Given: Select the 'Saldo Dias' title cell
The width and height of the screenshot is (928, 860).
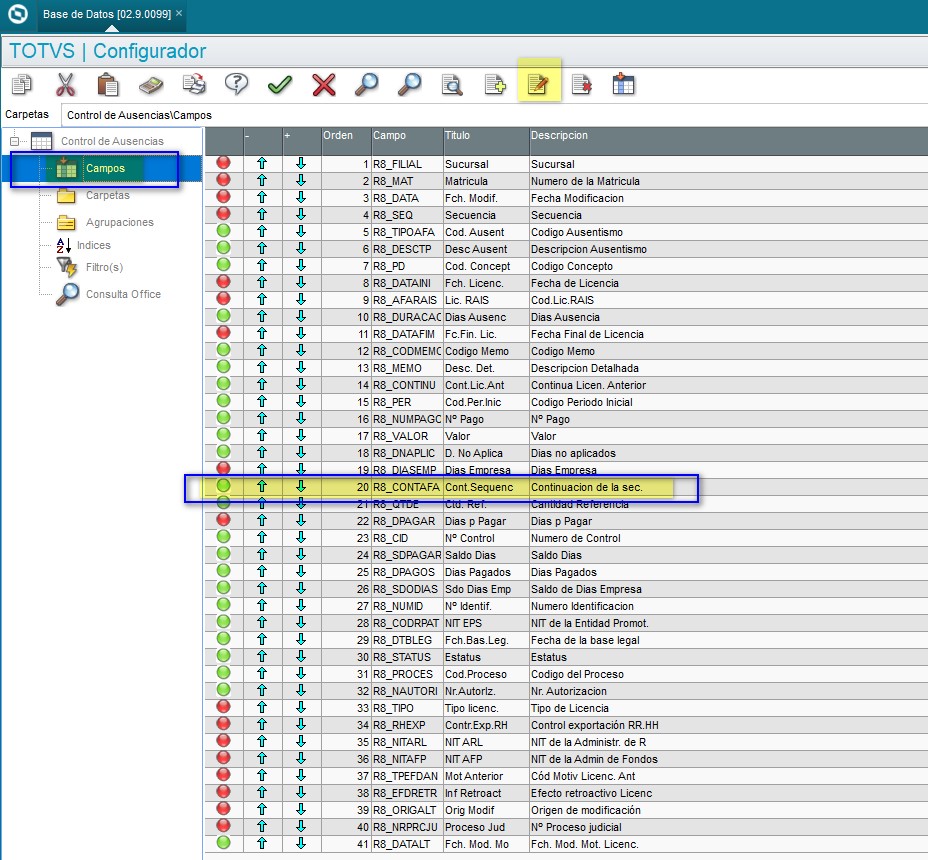Looking at the screenshot, I should 486,555.
